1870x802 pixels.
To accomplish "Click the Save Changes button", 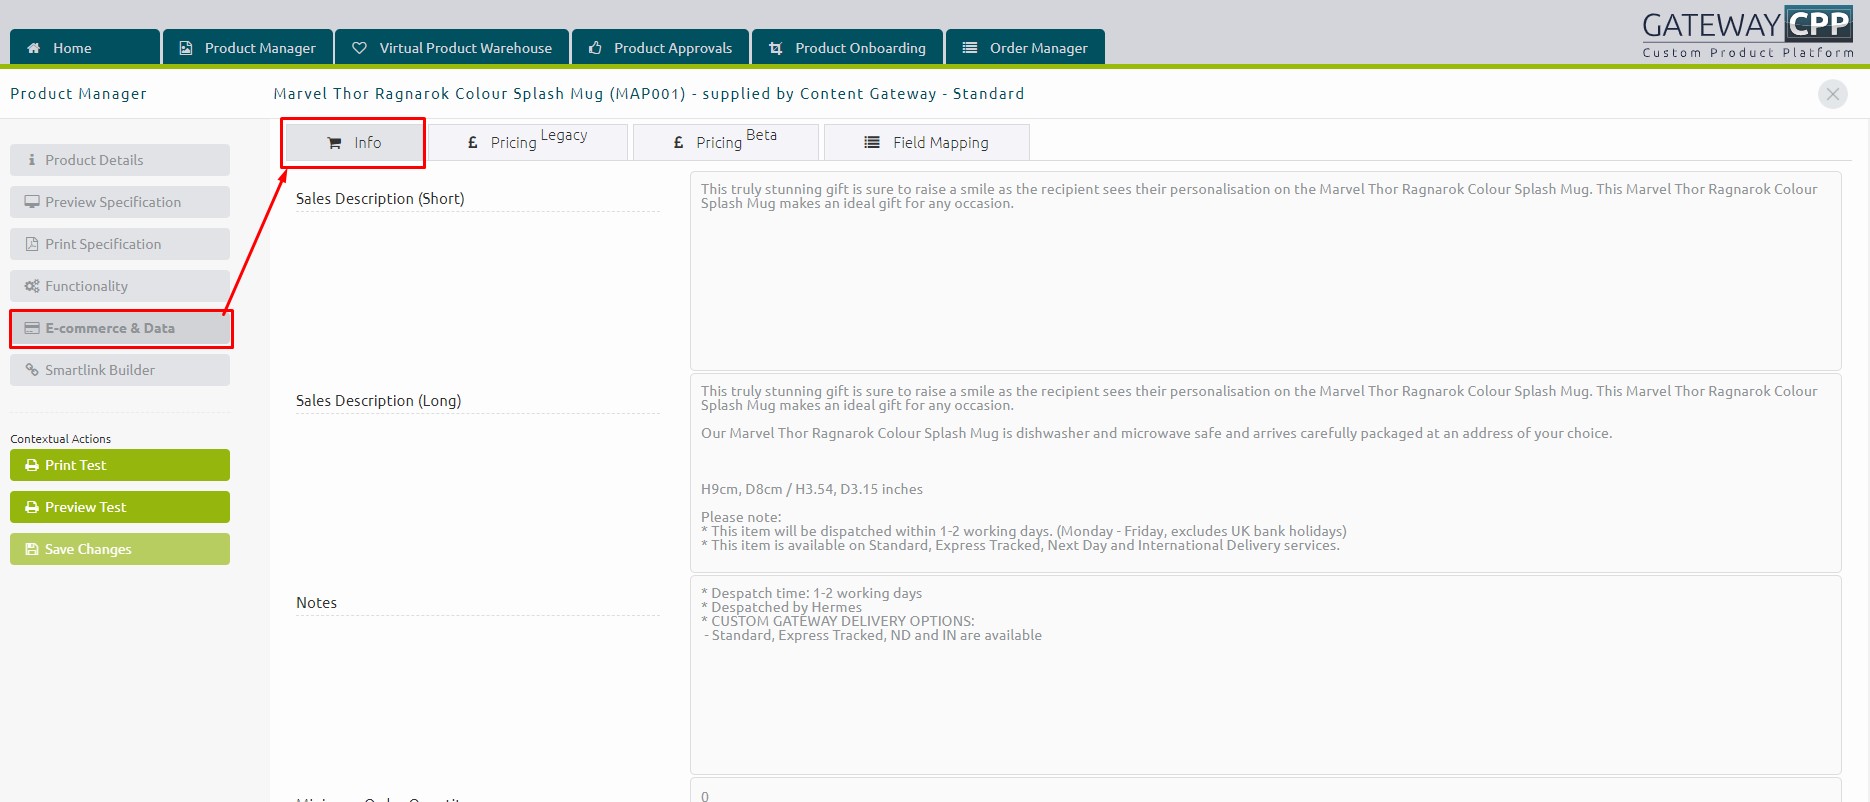I will [120, 549].
